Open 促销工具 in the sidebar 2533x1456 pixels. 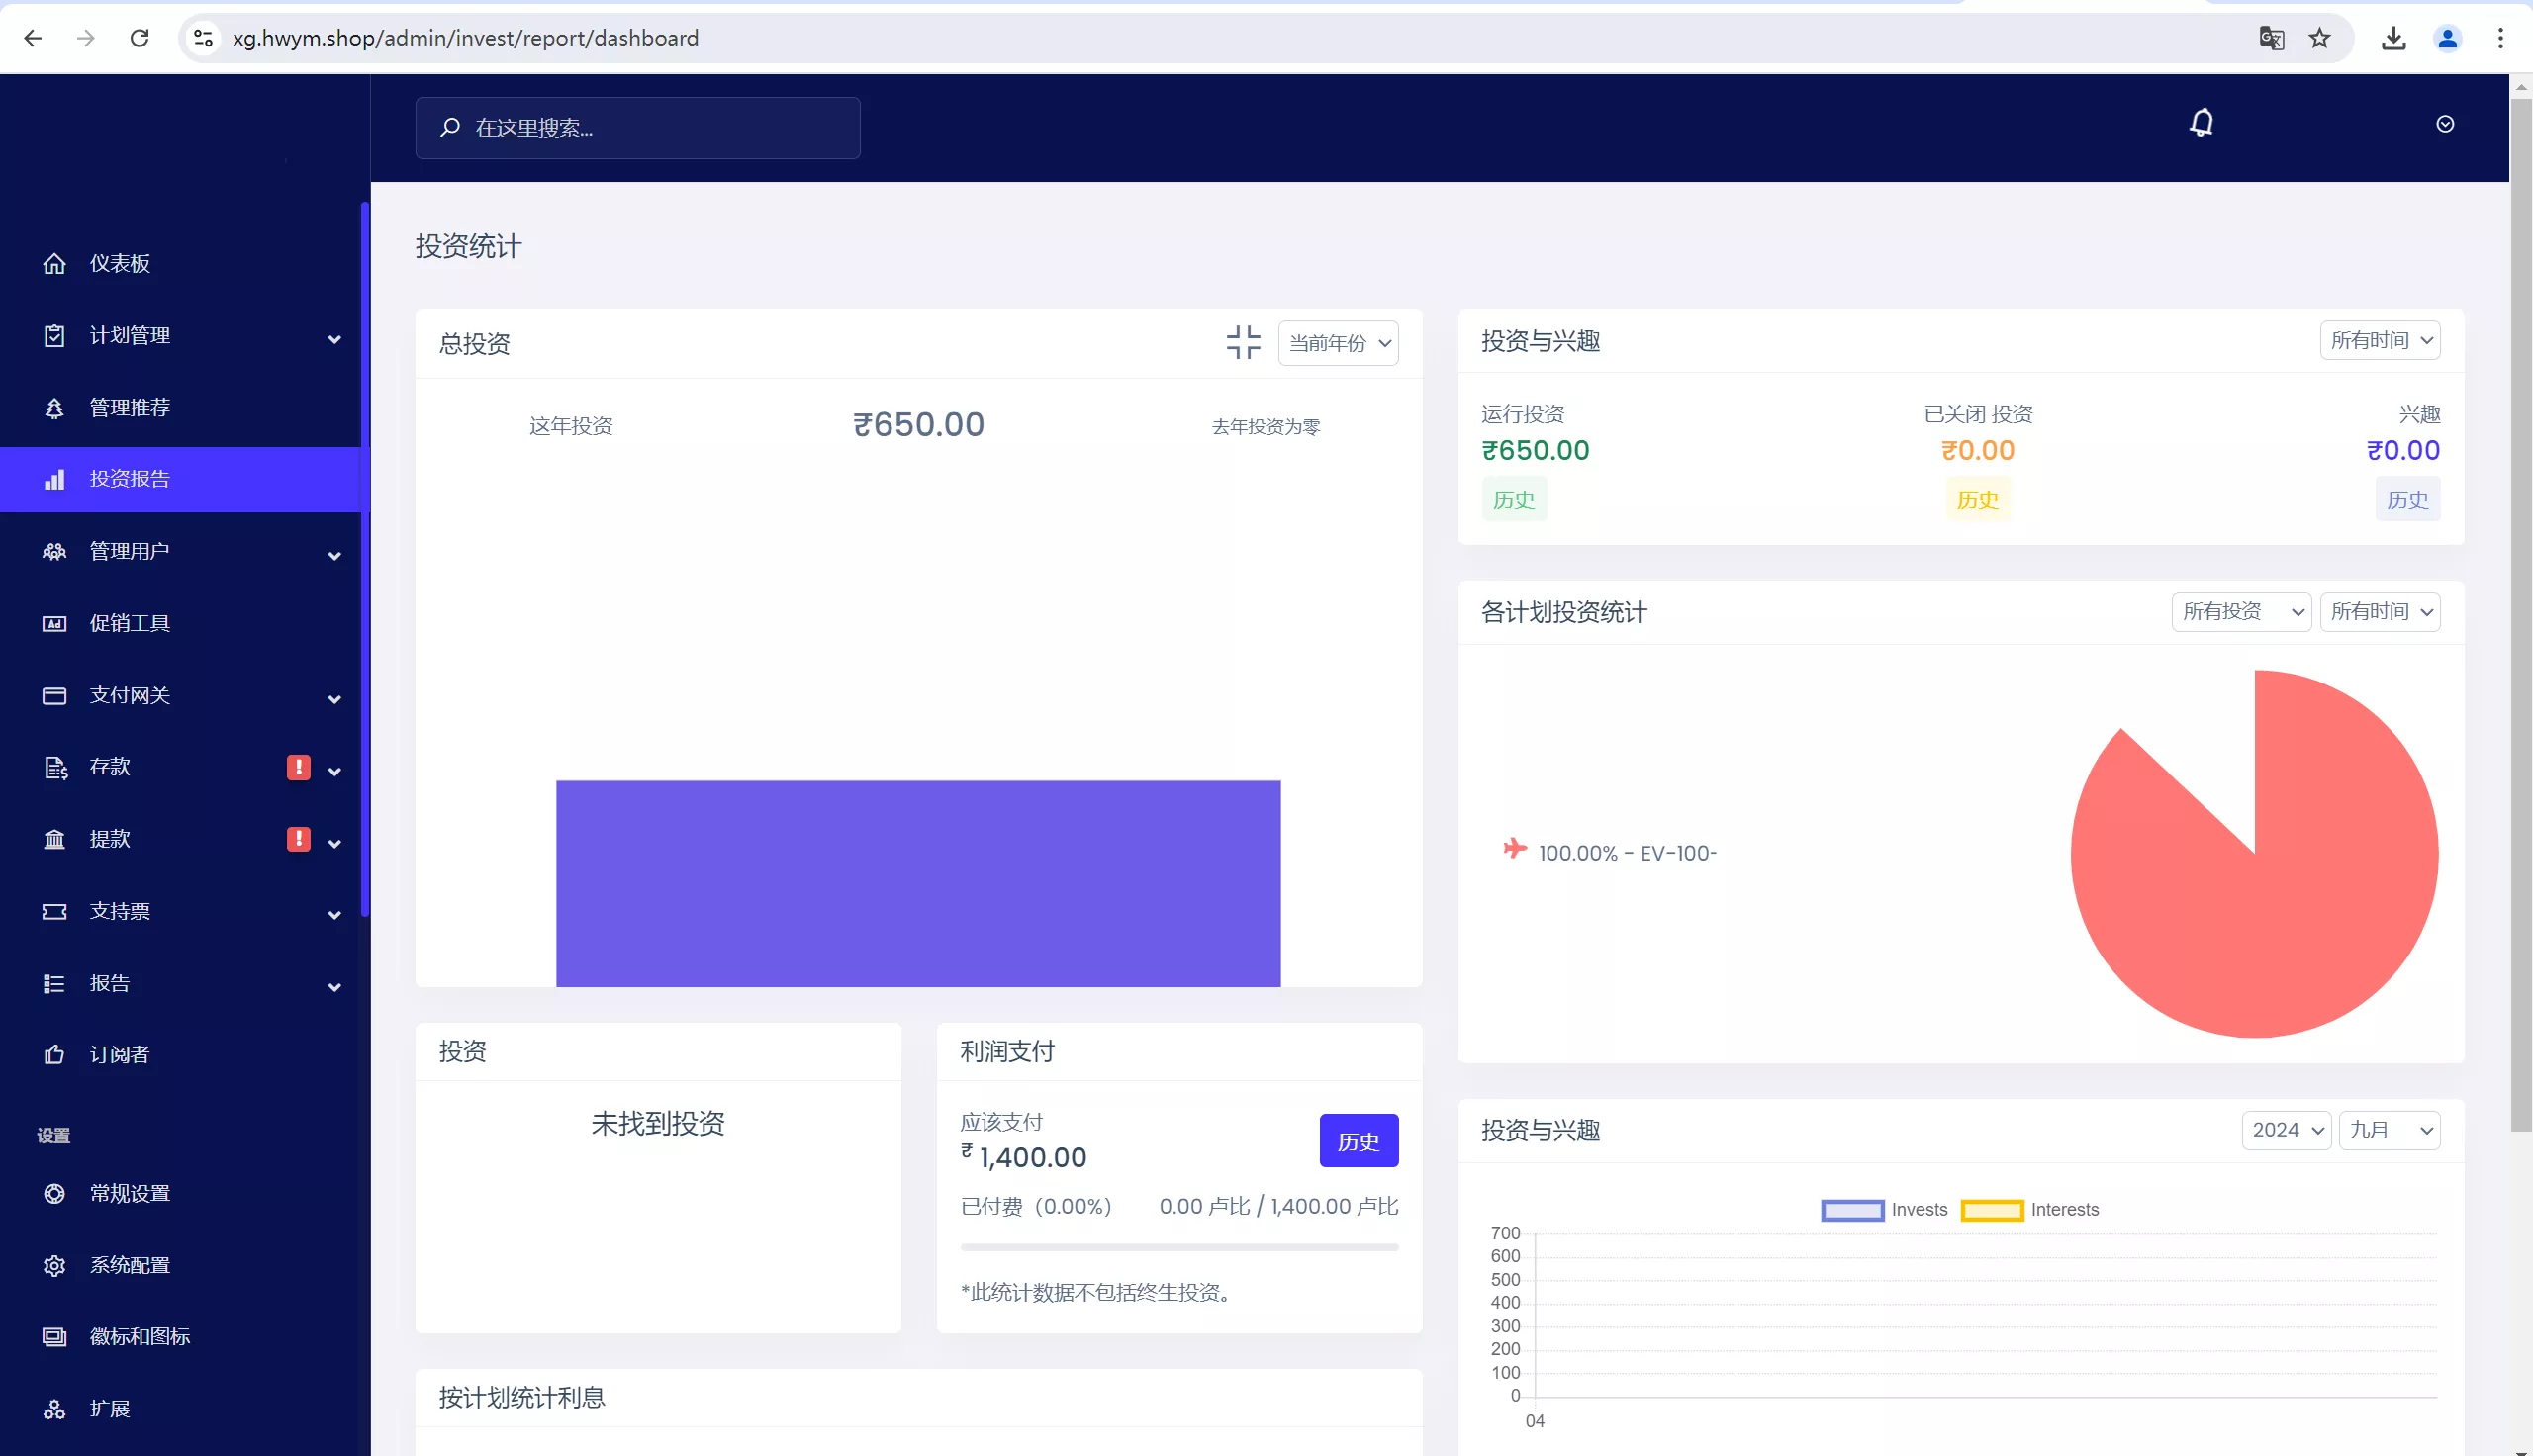click(130, 623)
